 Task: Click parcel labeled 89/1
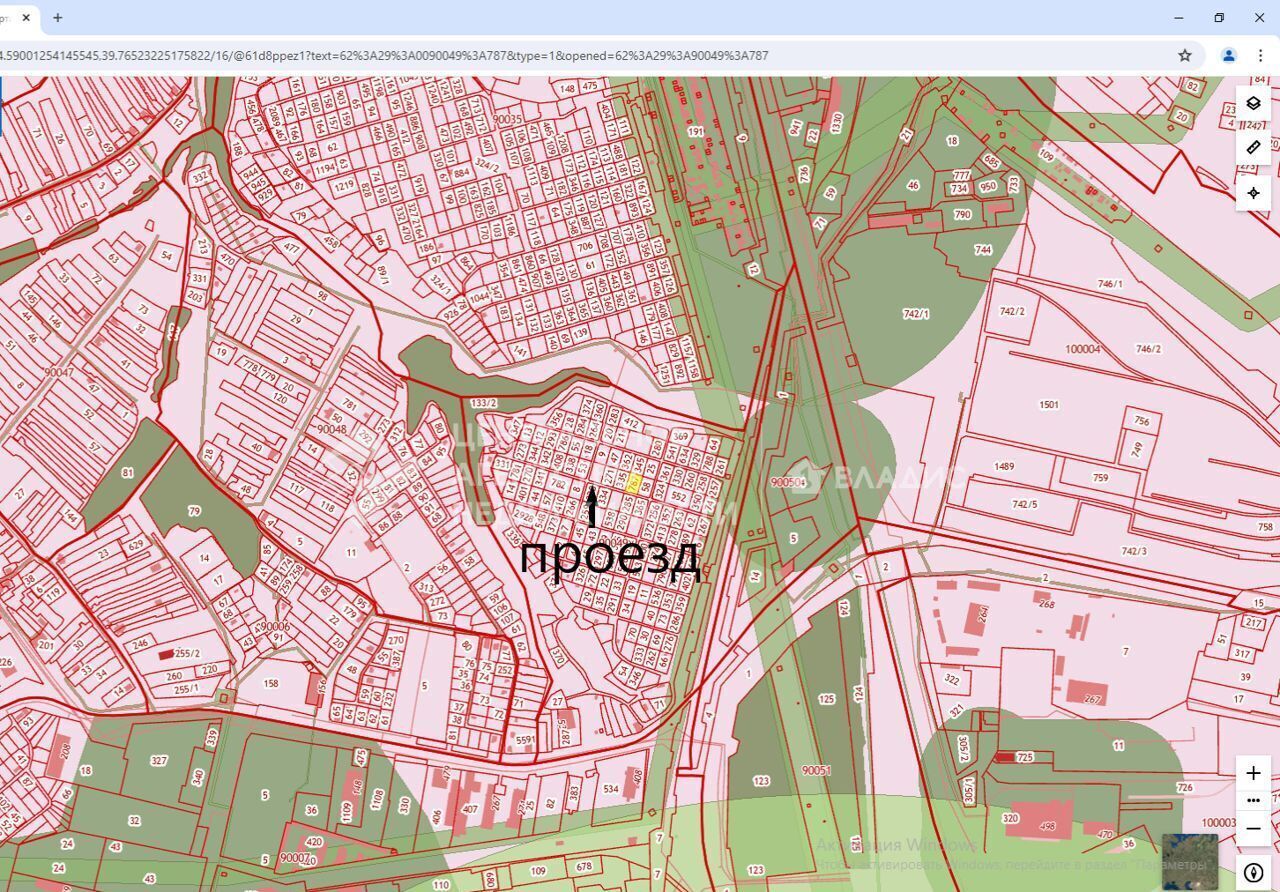[x=383, y=275]
